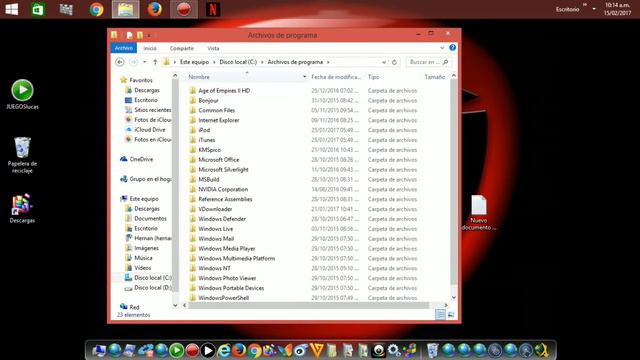The height and width of the screenshot is (360, 640).
Task: Sort by Fecha de modificación column
Action: [x=336, y=77]
